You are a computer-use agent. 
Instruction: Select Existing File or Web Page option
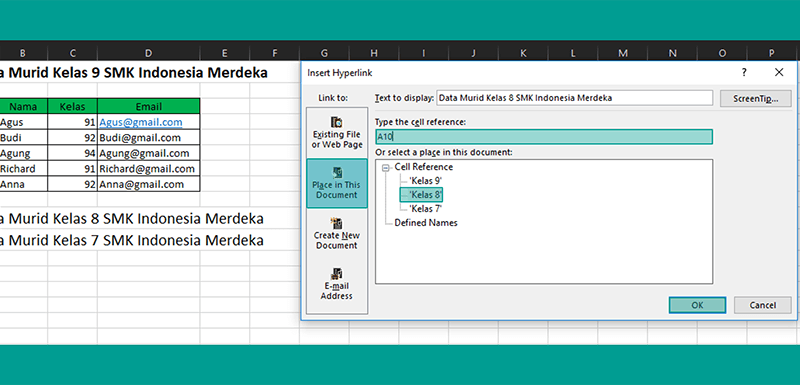point(337,133)
